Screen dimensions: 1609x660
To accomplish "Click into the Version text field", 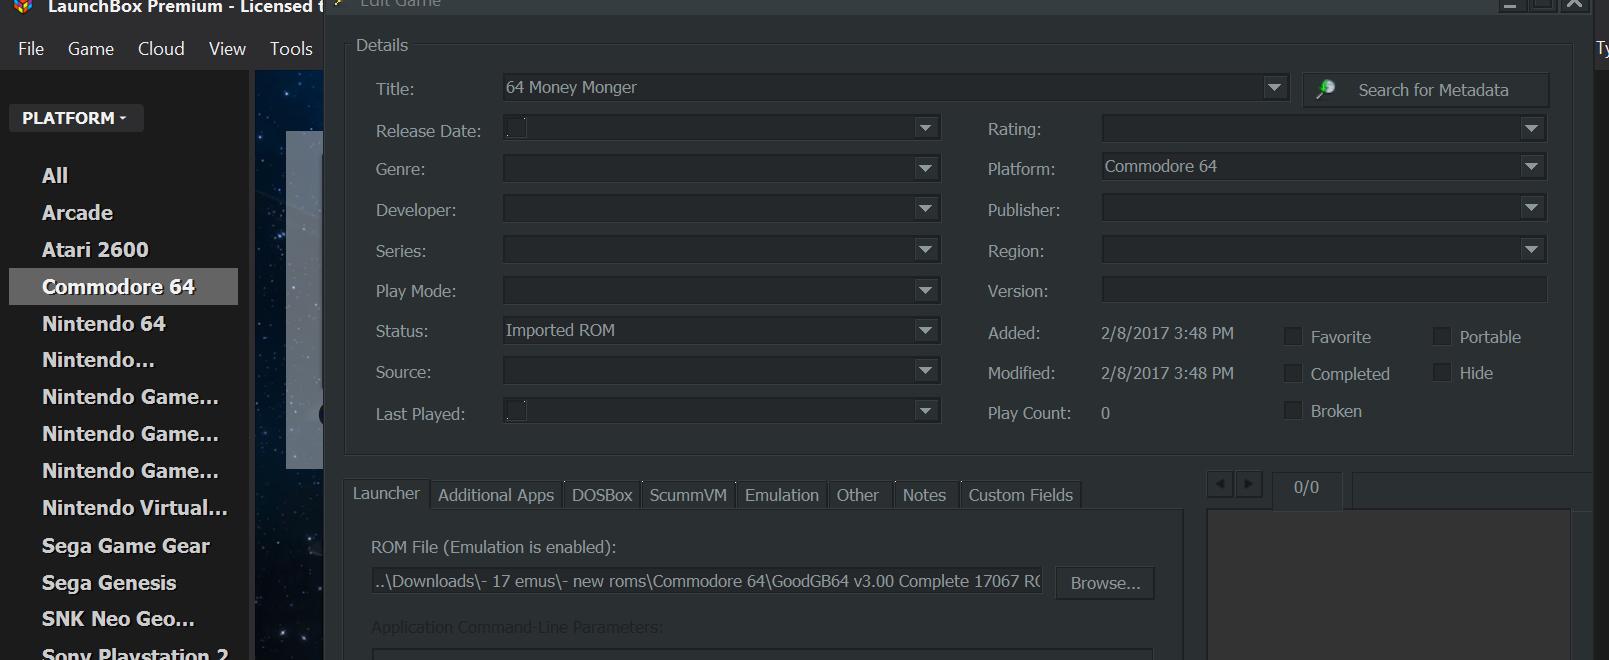I will pyautogui.click(x=1324, y=290).
